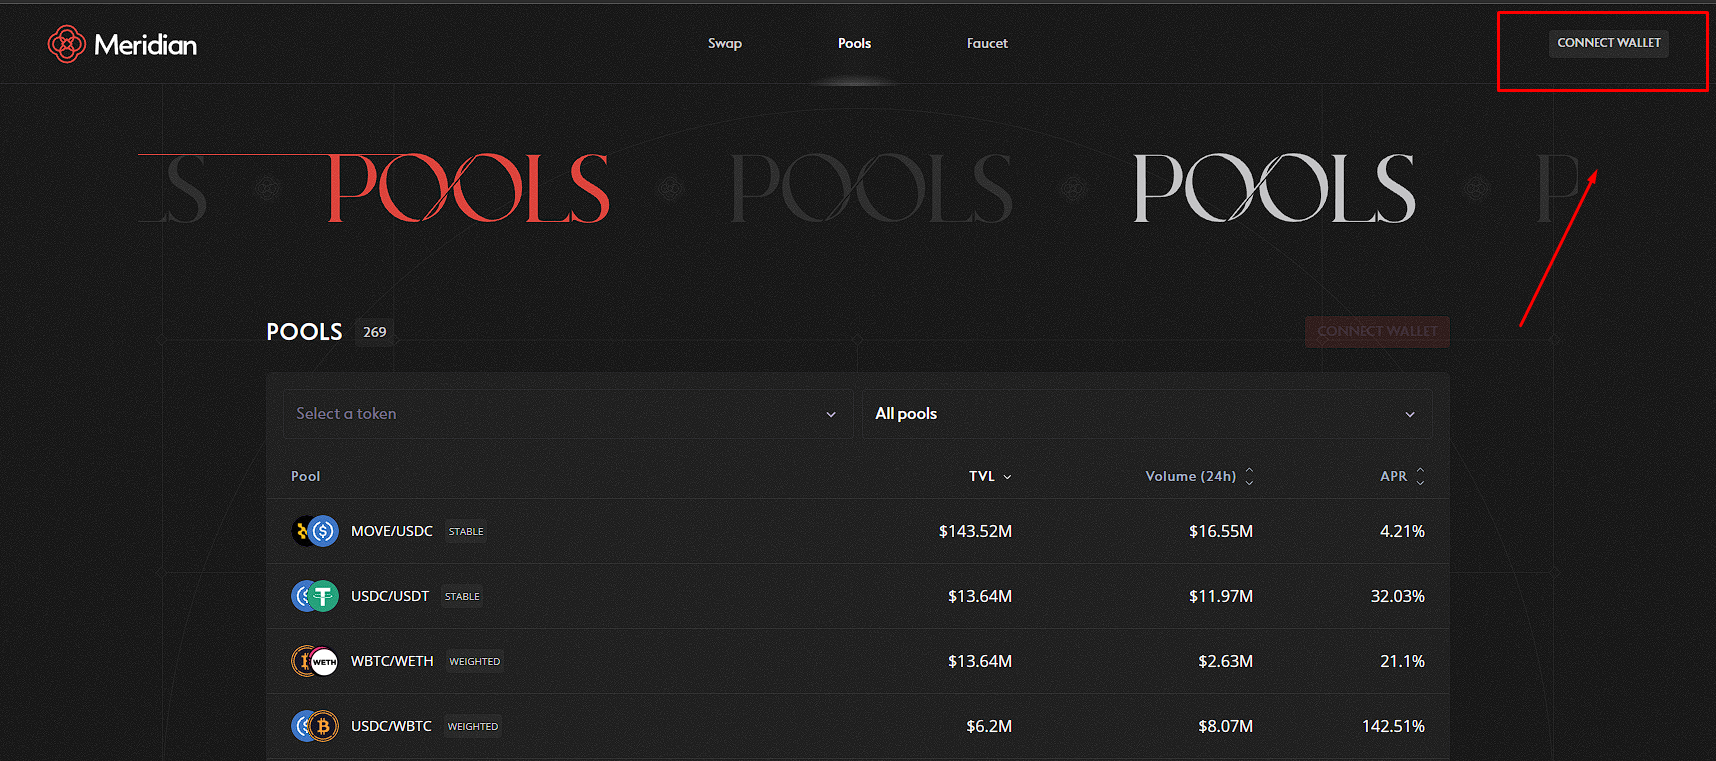Click the 142.51% APR value

[1393, 726]
